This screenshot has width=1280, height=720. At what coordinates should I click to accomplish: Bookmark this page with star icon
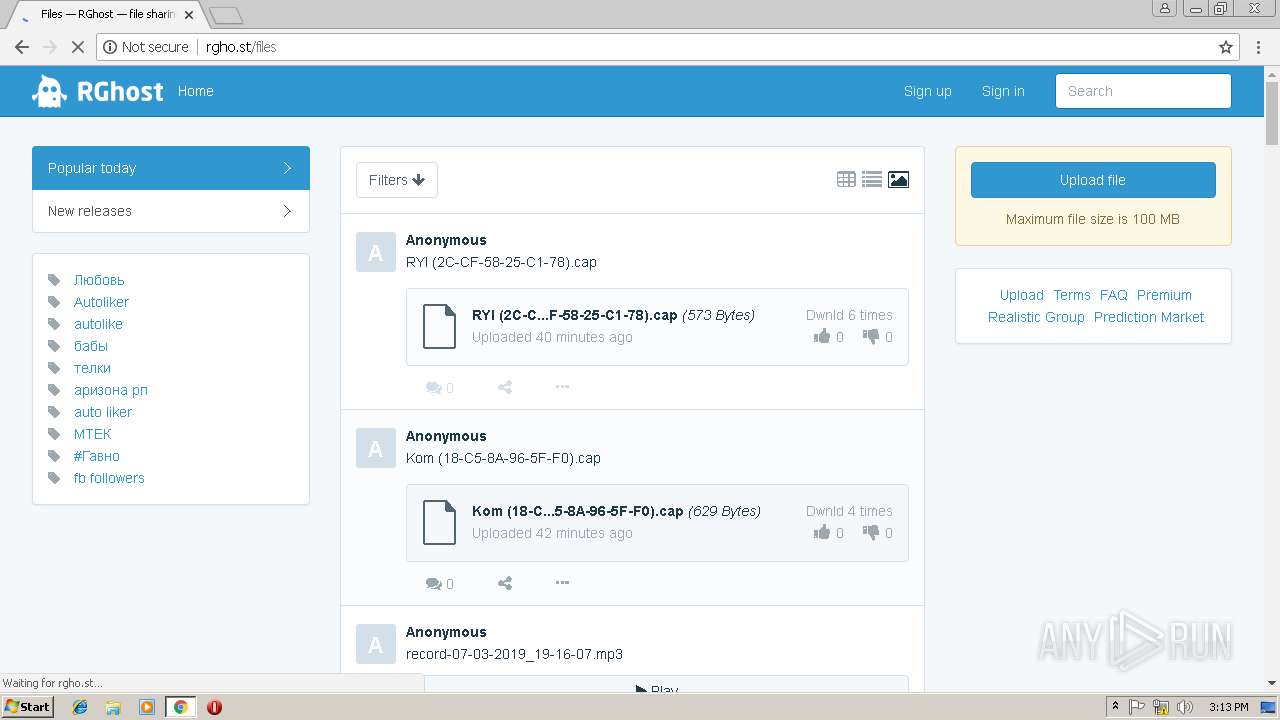click(1226, 47)
